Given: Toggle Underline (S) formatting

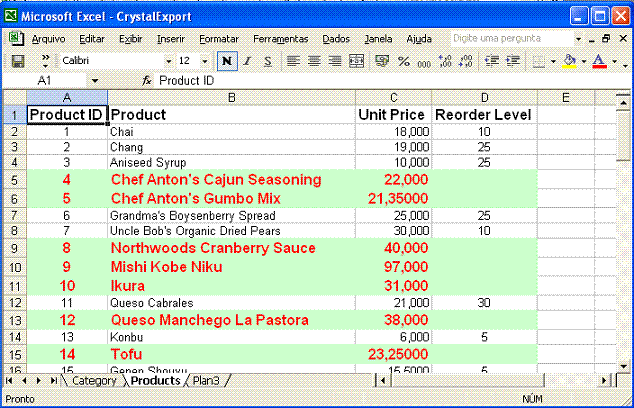Looking at the screenshot, I should pyautogui.click(x=268, y=61).
